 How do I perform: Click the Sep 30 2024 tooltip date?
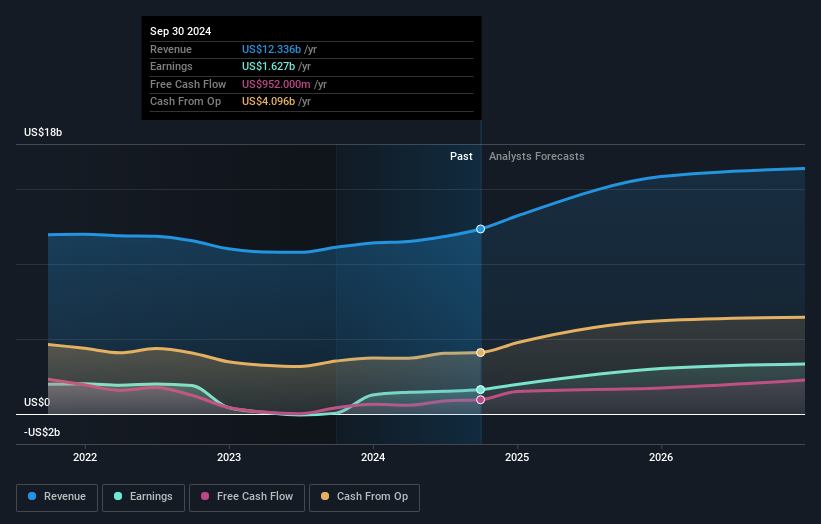pos(181,31)
